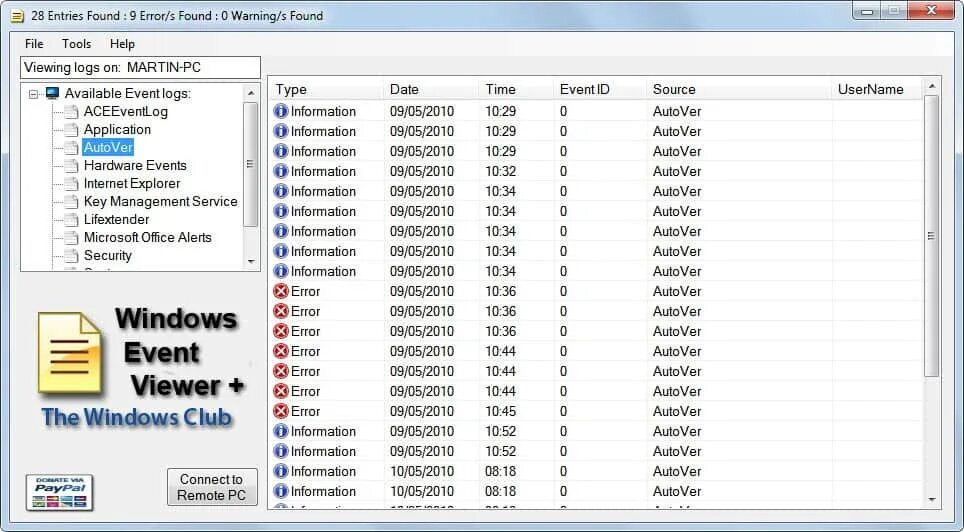964x532 pixels.
Task: Open the Tools menu
Action: click(x=76, y=44)
